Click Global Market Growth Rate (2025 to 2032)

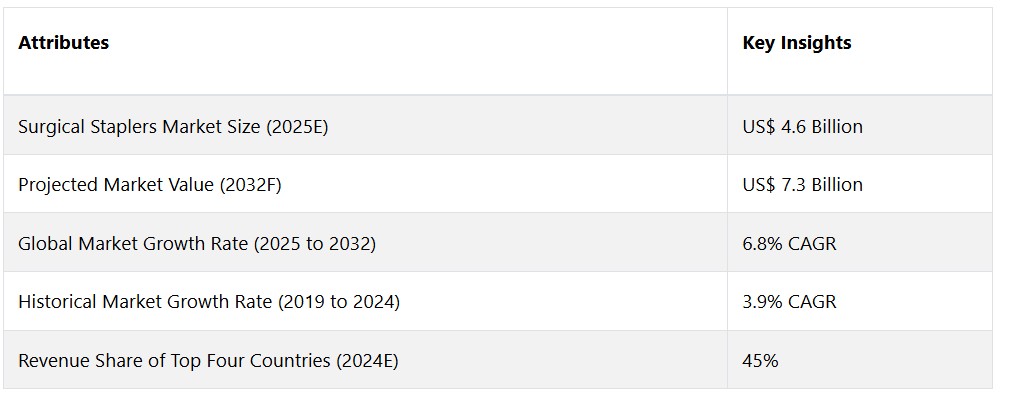click(x=197, y=244)
